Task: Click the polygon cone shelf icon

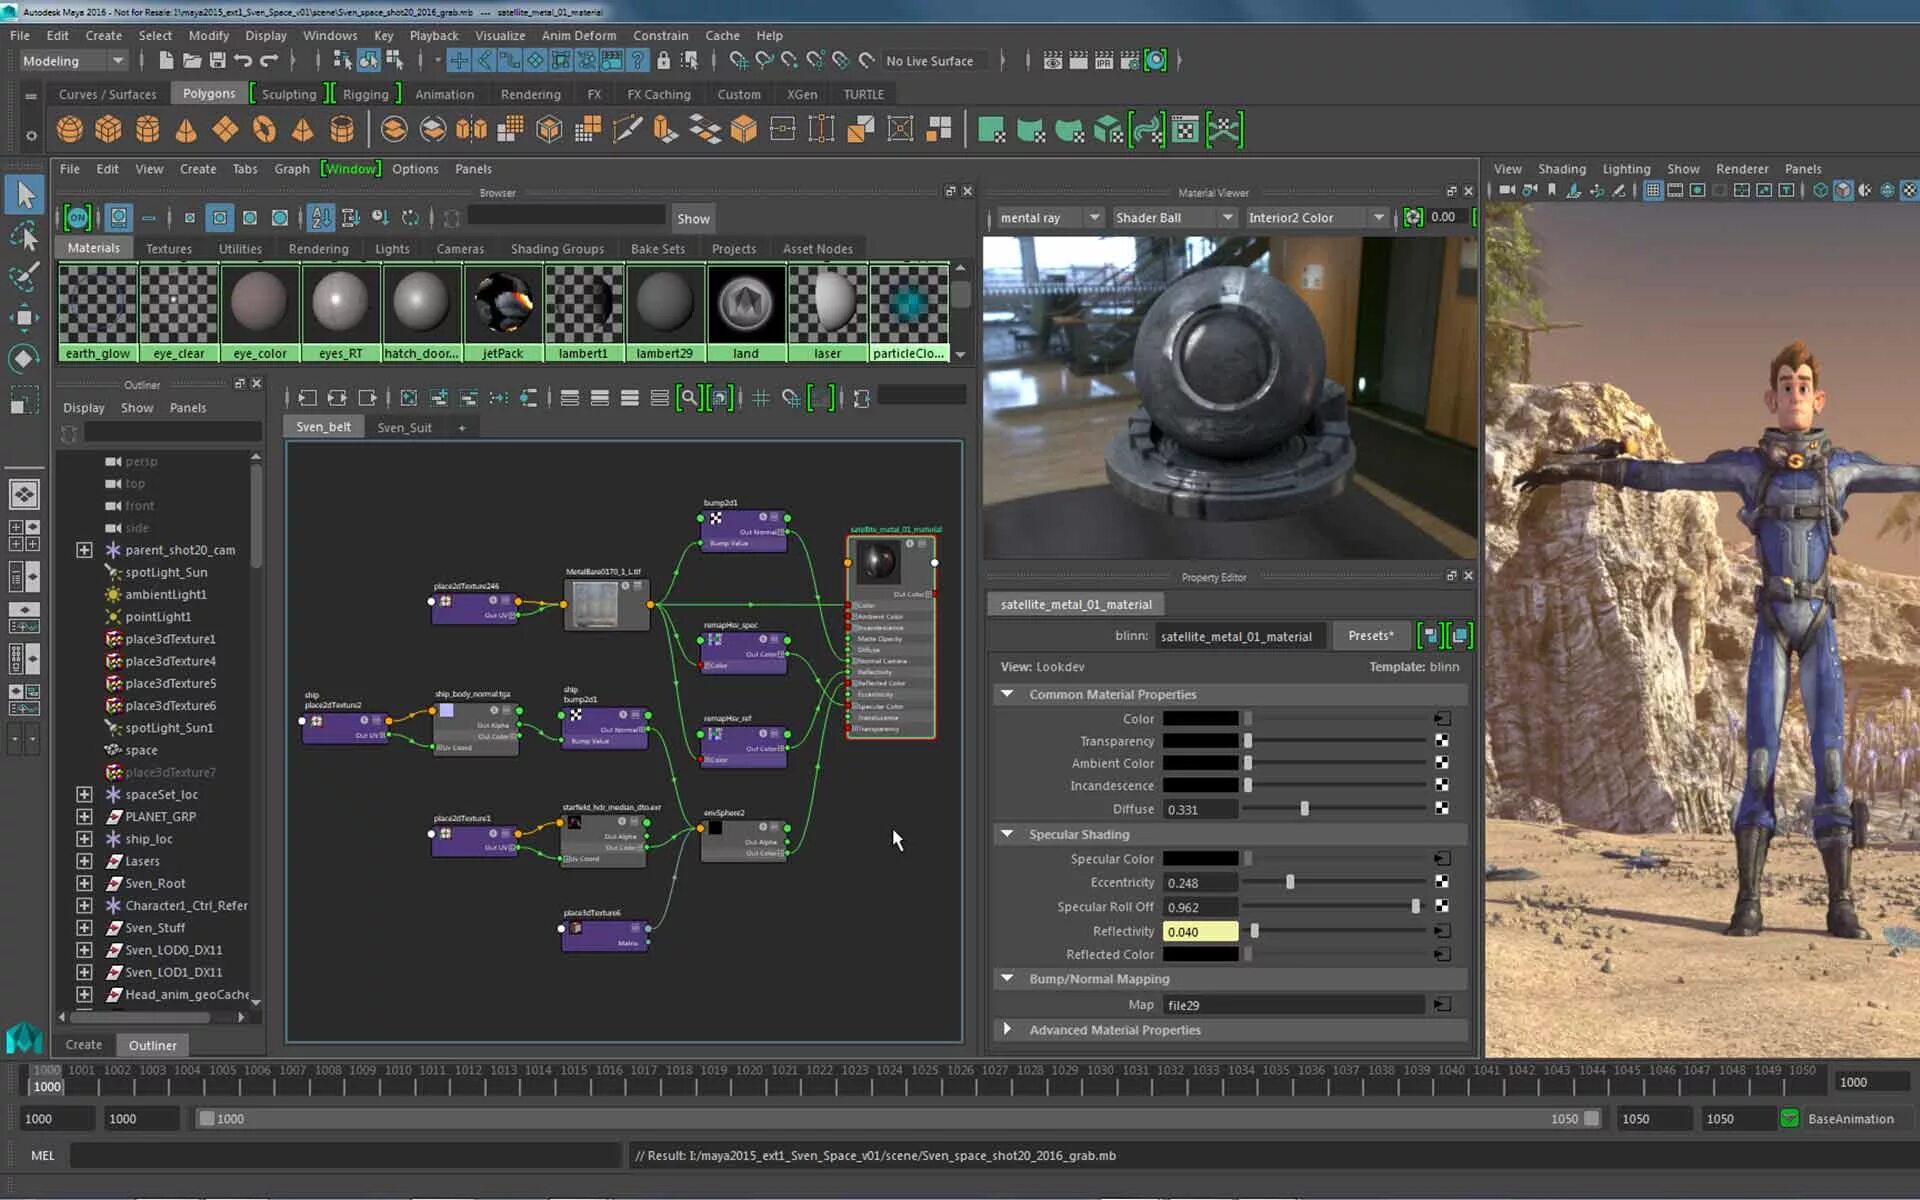Action: click(x=186, y=129)
